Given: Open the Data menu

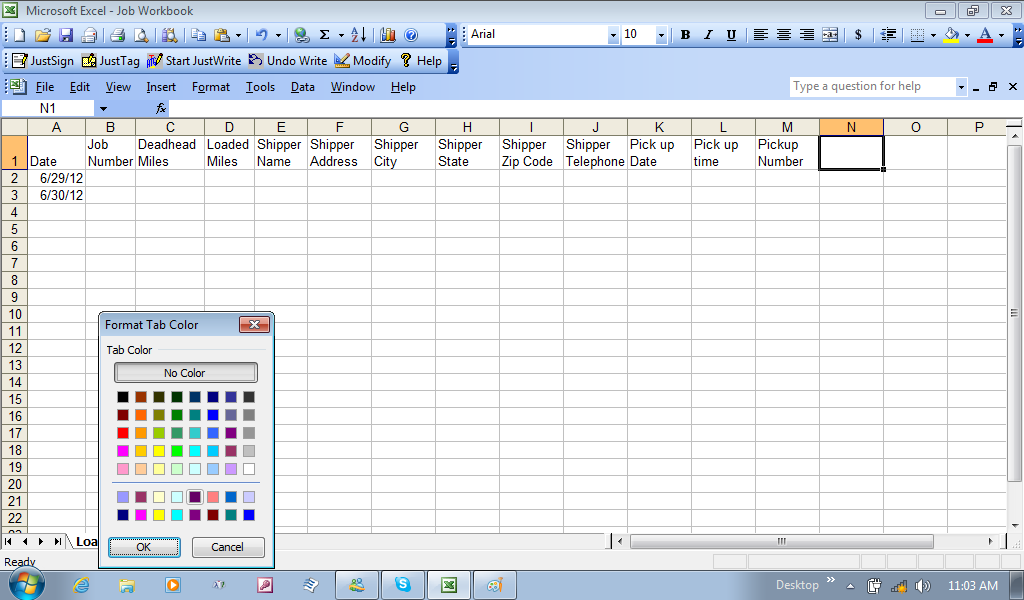Looking at the screenshot, I should [302, 87].
